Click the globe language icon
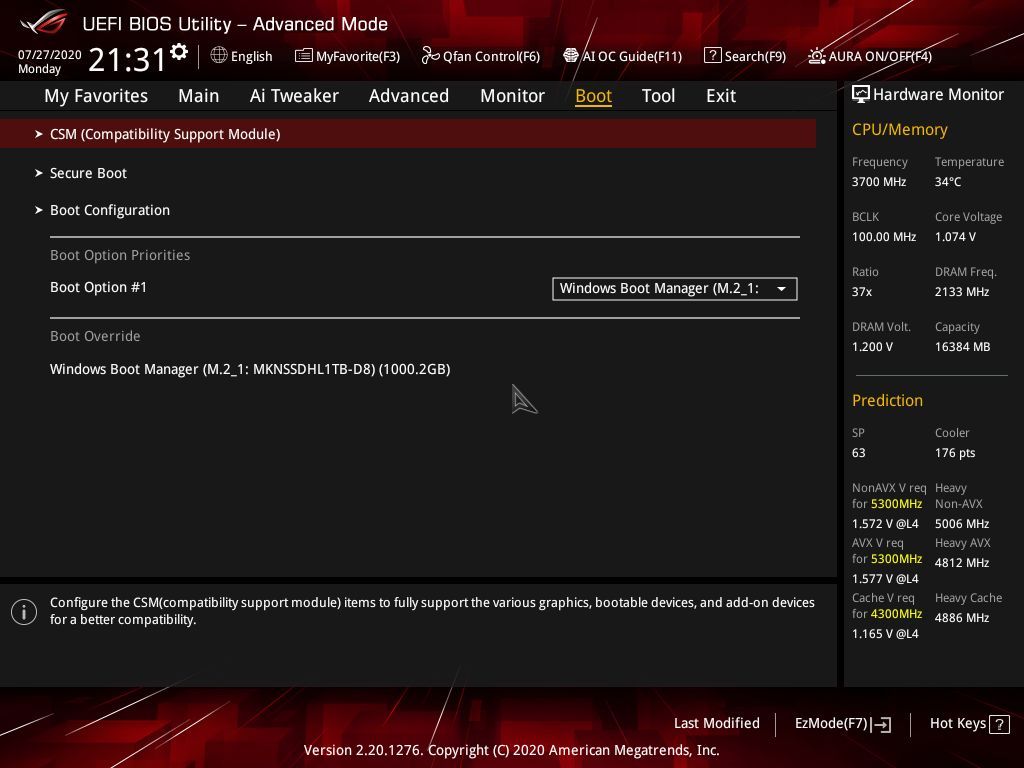This screenshot has width=1024, height=768. (219, 56)
